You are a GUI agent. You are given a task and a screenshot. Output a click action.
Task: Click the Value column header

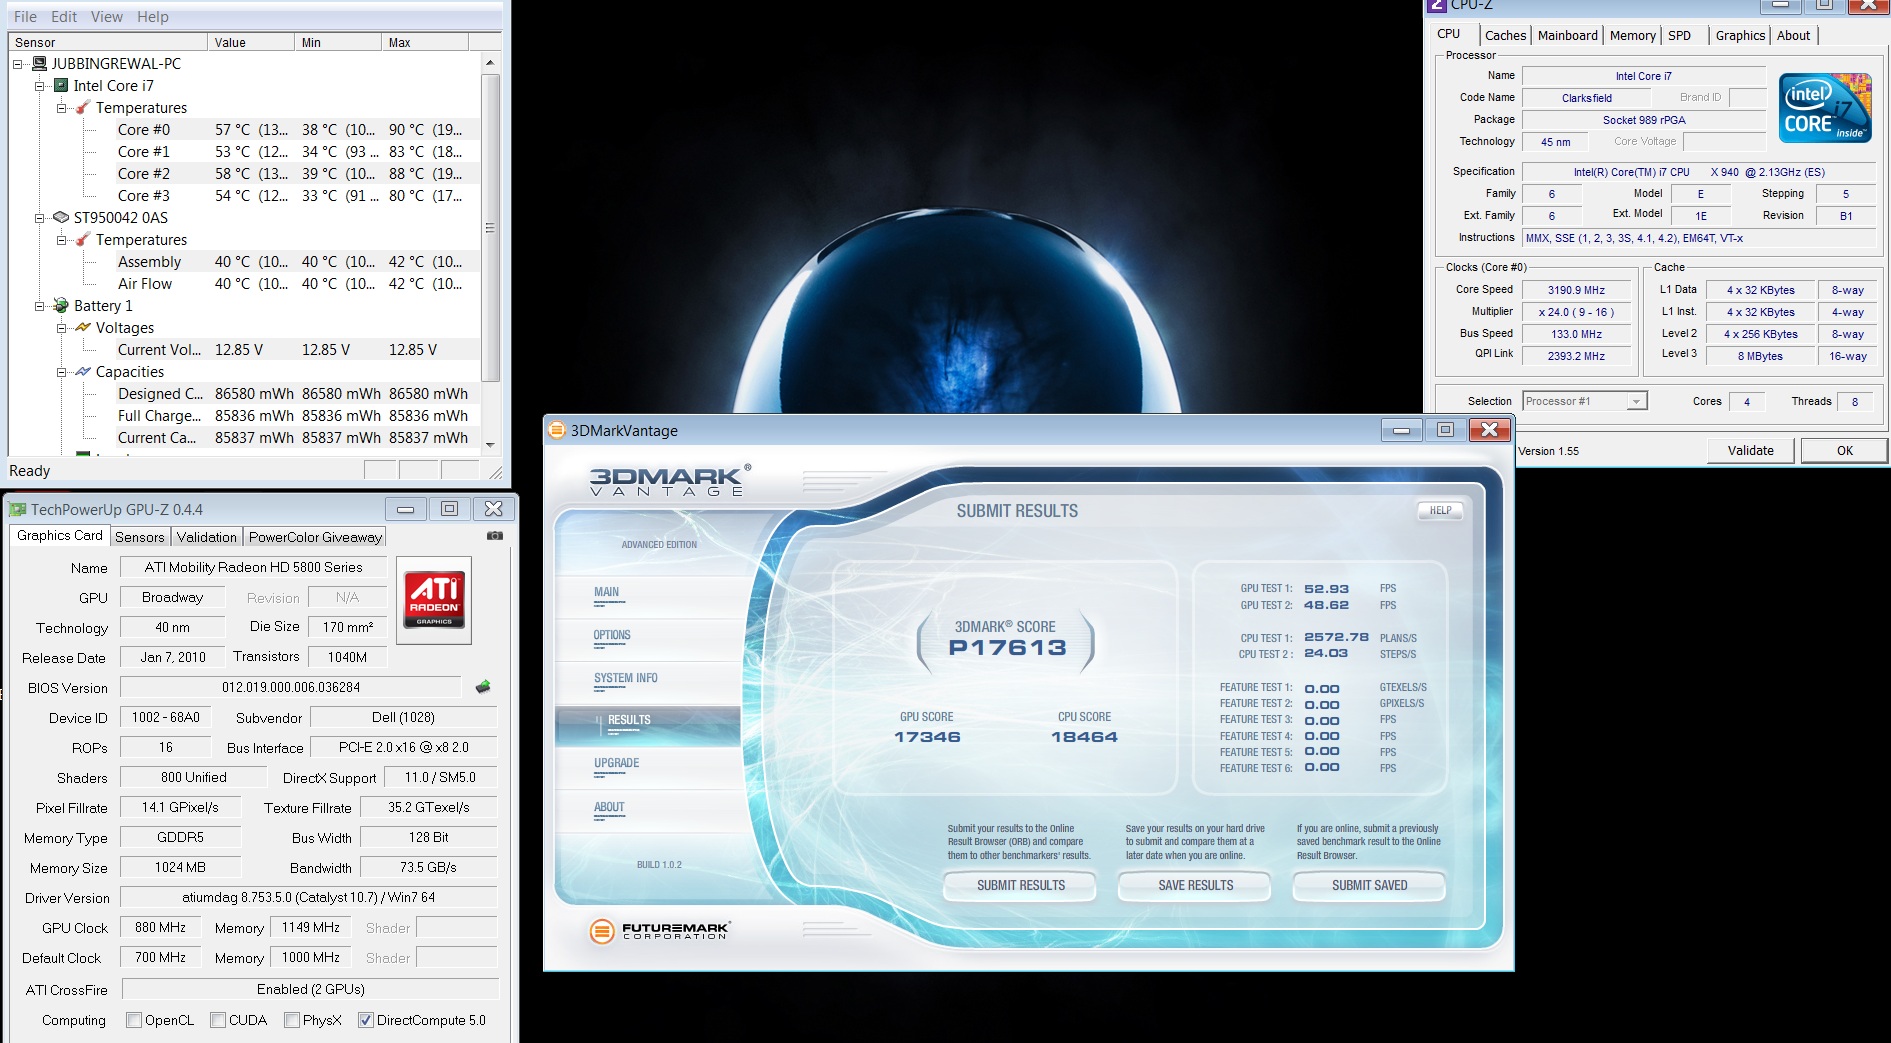coord(252,42)
